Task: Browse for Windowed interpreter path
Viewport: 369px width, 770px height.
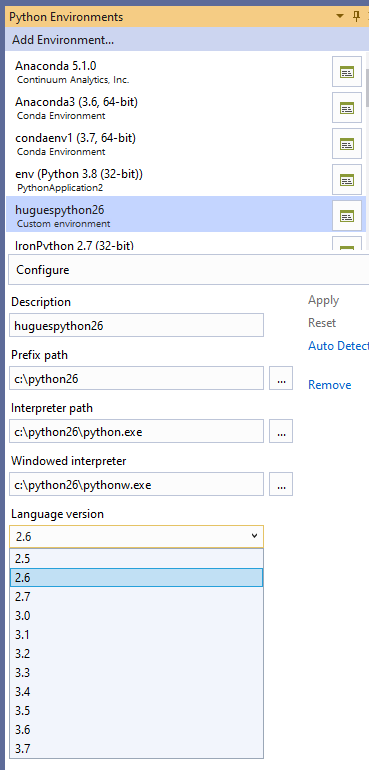Action: 281,484
